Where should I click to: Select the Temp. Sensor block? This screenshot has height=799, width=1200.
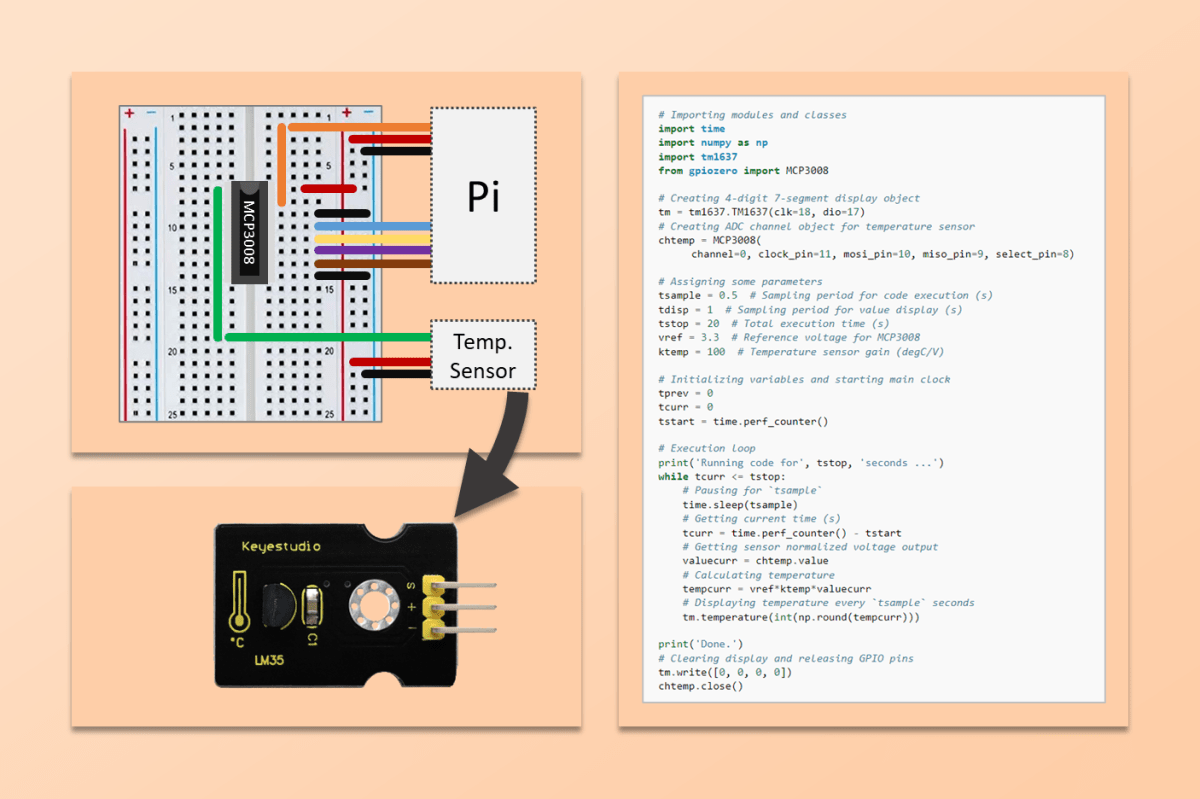484,355
